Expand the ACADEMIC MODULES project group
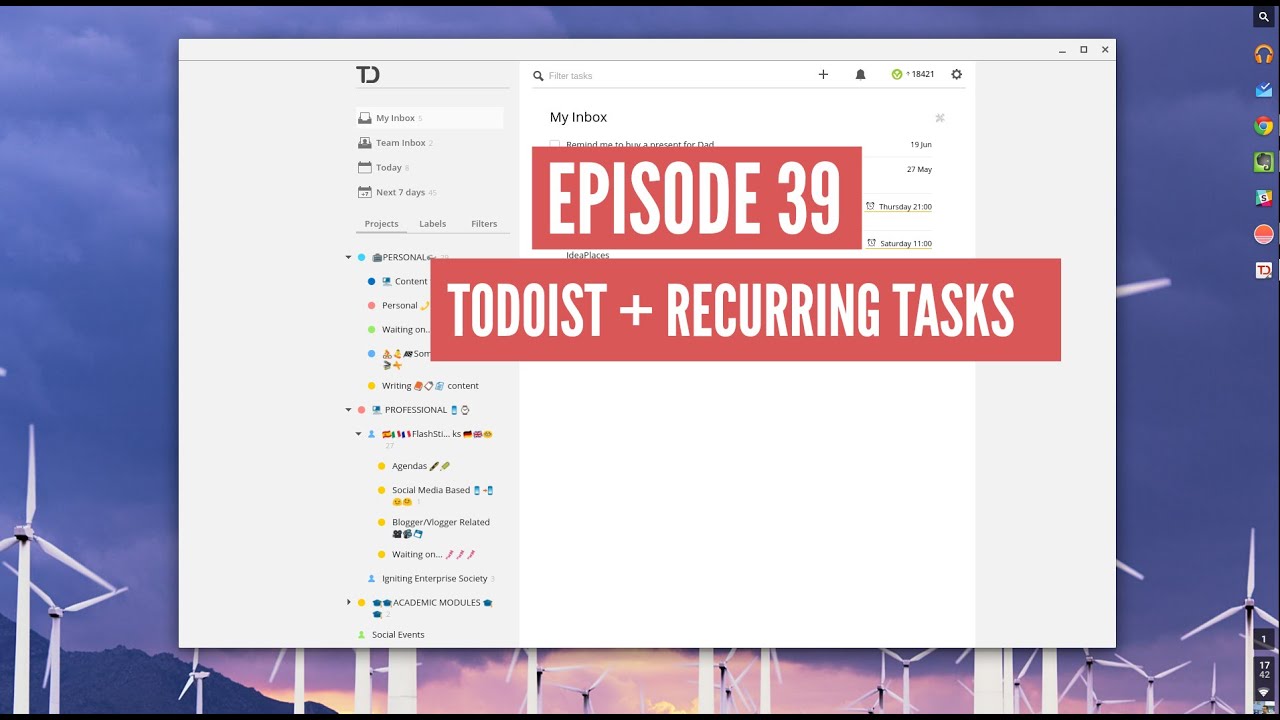The width and height of the screenshot is (1280, 720). (348, 602)
